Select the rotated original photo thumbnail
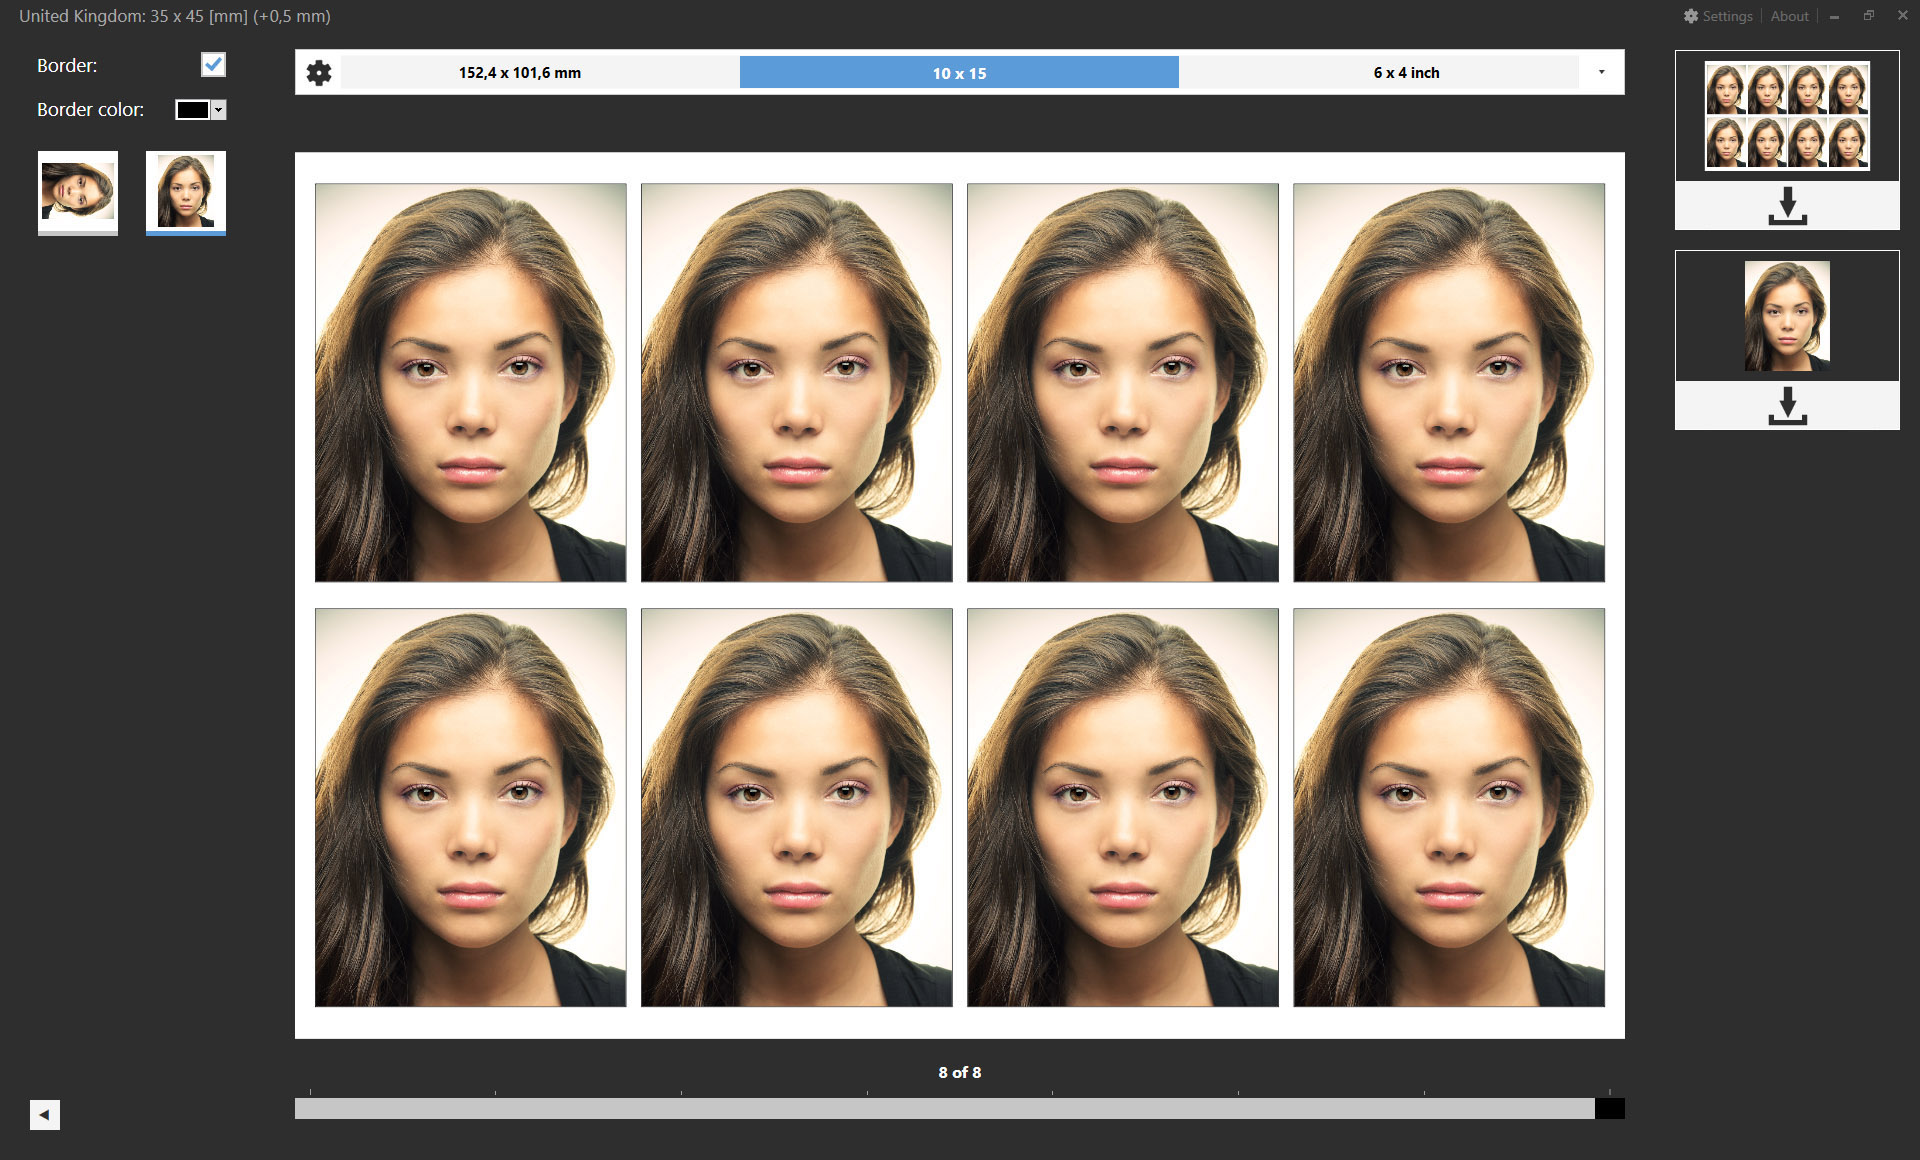 78,192
